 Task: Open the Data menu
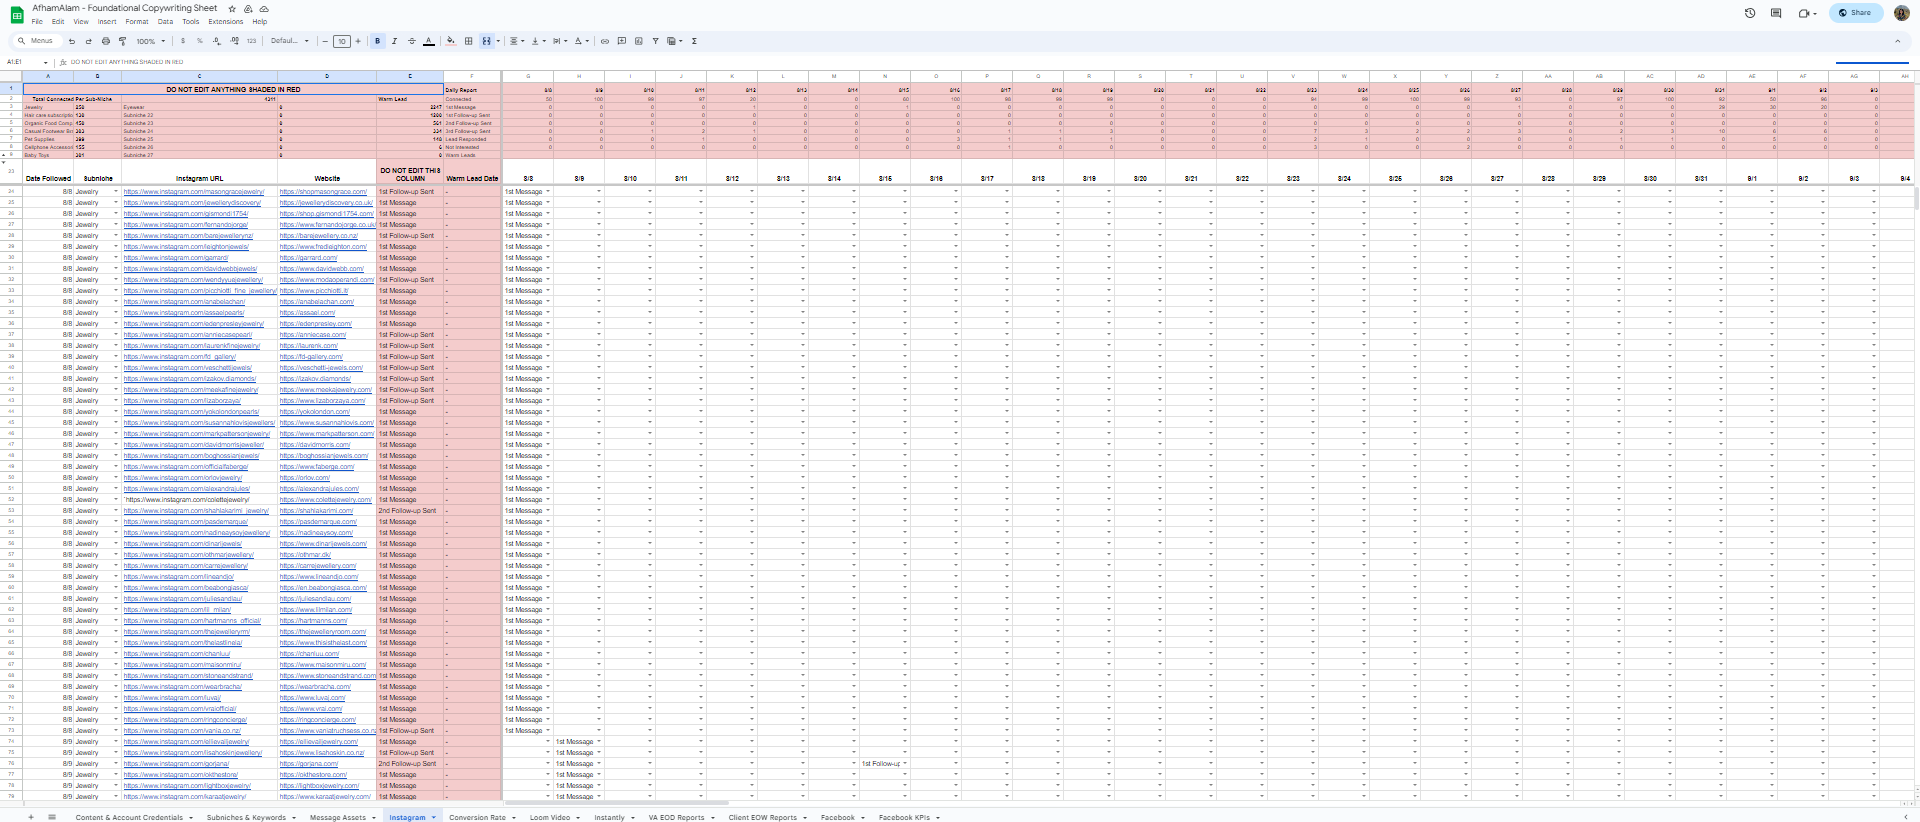tap(165, 22)
